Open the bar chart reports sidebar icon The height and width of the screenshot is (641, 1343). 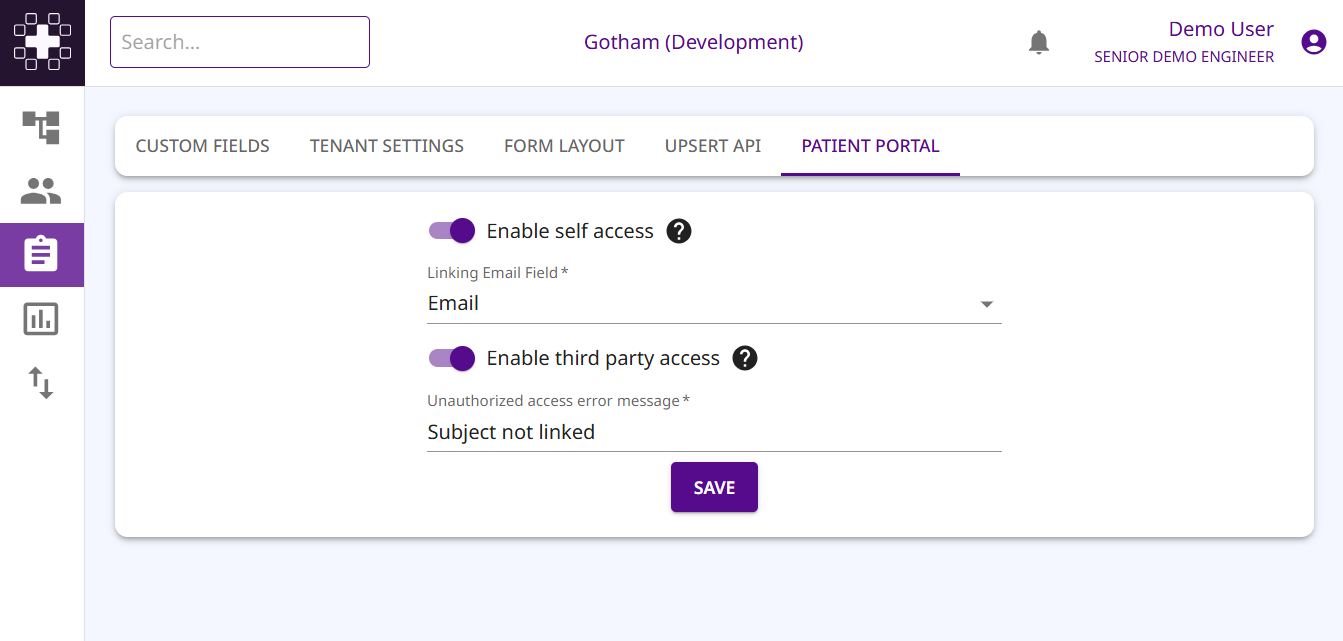tap(41, 319)
